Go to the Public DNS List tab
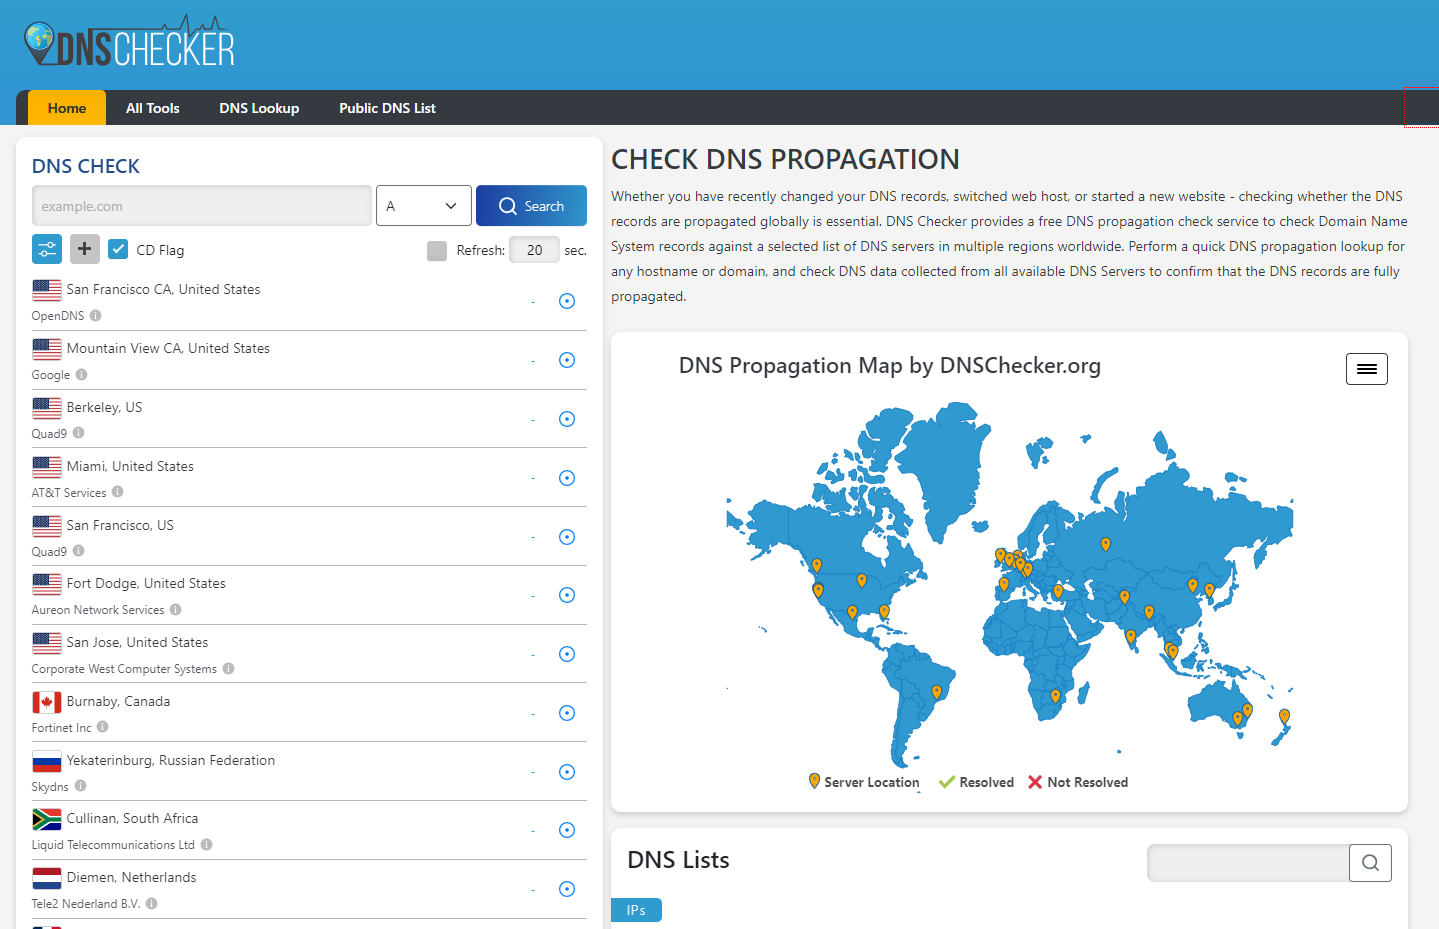The width and height of the screenshot is (1439, 929). (387, 108)
